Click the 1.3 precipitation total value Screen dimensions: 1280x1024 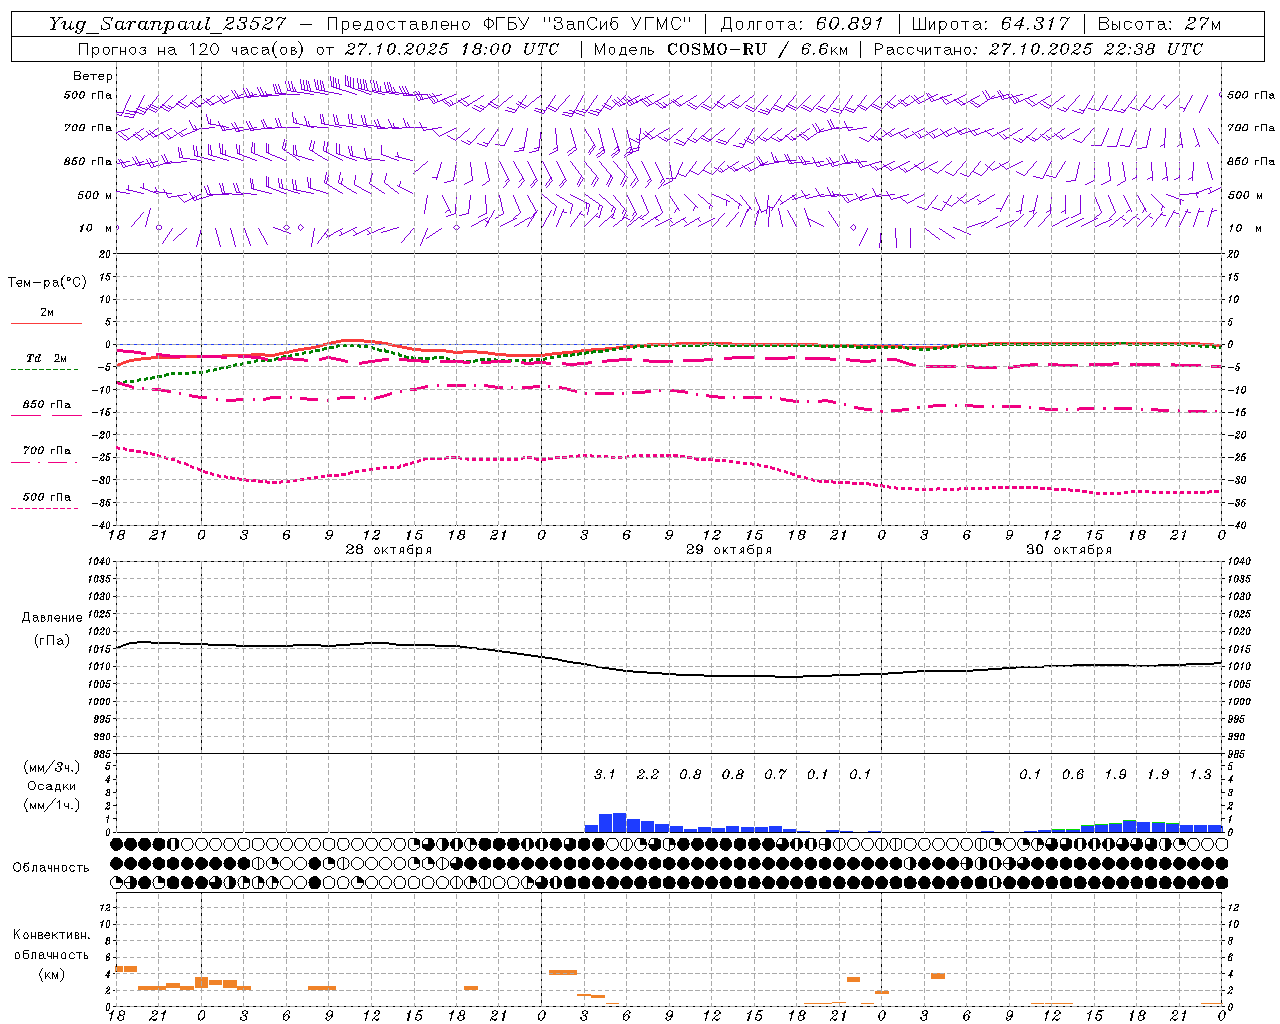1200,774
